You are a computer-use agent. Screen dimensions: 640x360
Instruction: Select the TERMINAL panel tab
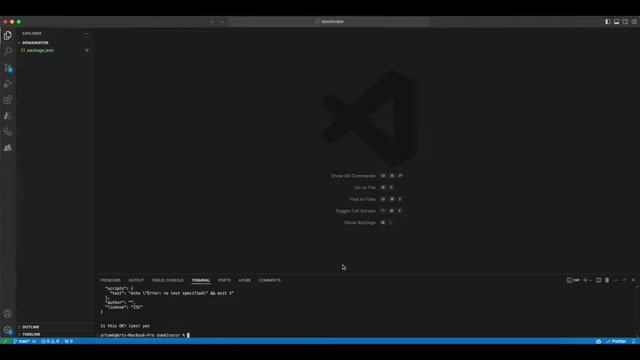201,280
